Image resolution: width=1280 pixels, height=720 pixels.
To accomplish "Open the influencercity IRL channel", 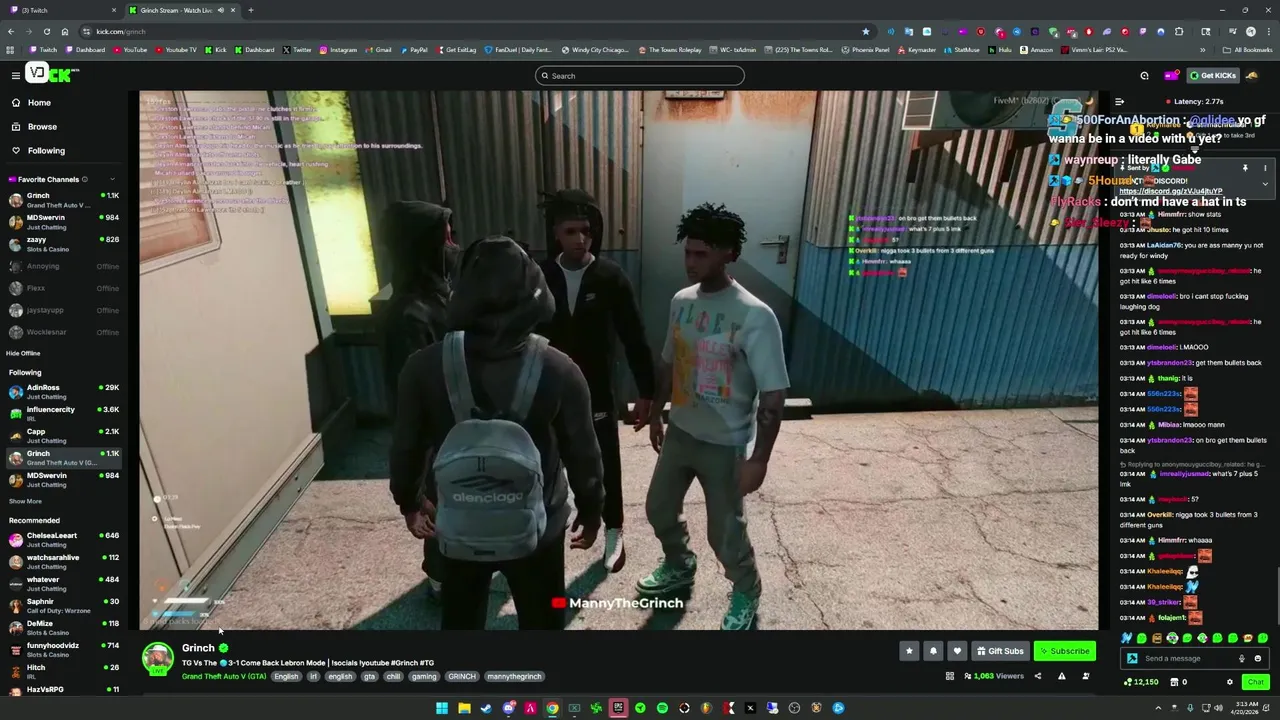I will pos(62,413).
